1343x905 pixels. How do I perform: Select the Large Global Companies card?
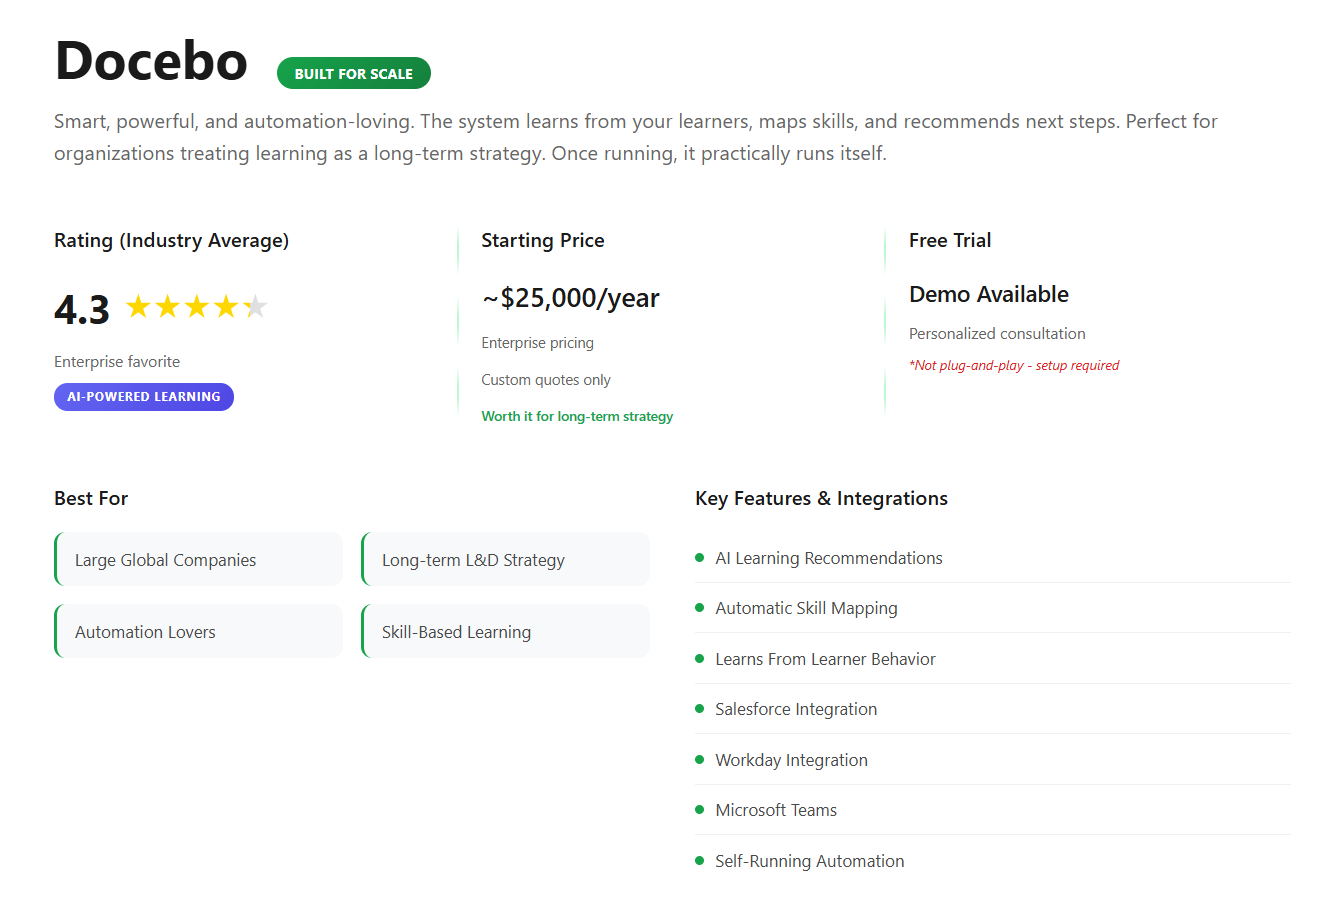tap(199, 559)
